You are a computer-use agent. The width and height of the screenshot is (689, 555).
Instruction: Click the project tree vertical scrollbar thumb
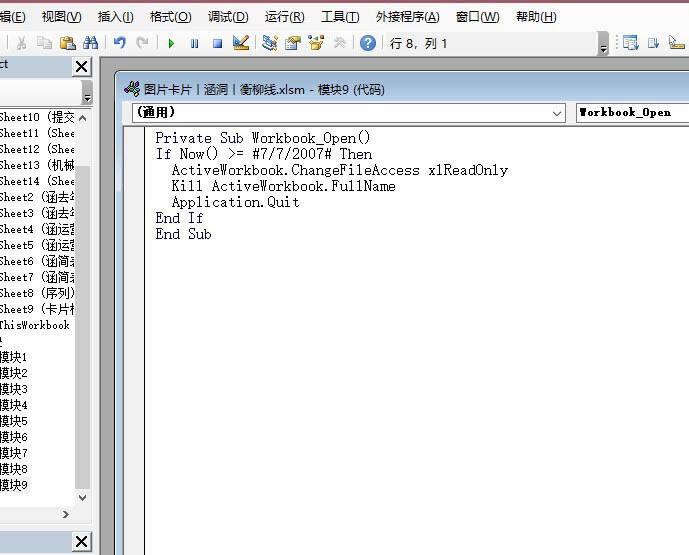point(82,327)
